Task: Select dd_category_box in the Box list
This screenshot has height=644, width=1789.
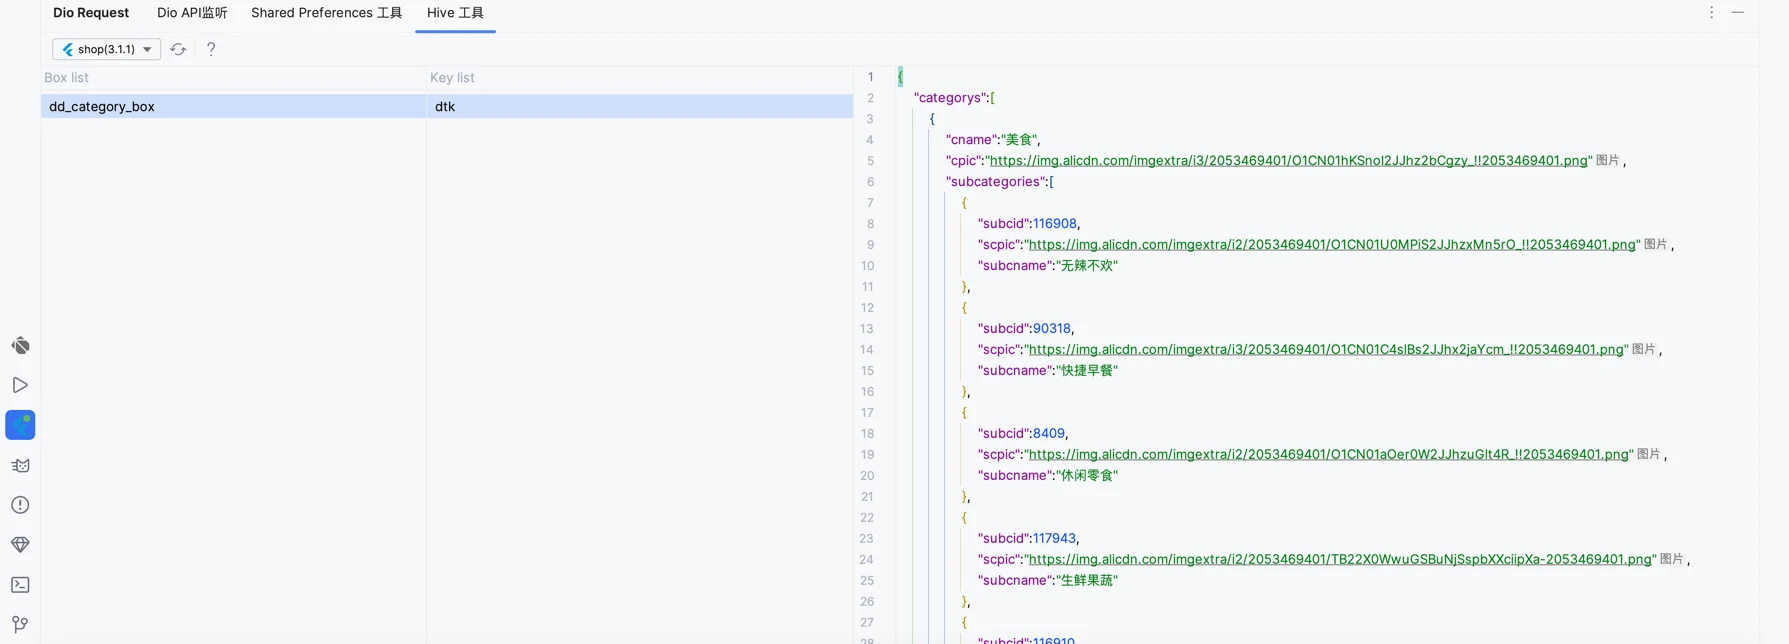Action: point(102,107)
